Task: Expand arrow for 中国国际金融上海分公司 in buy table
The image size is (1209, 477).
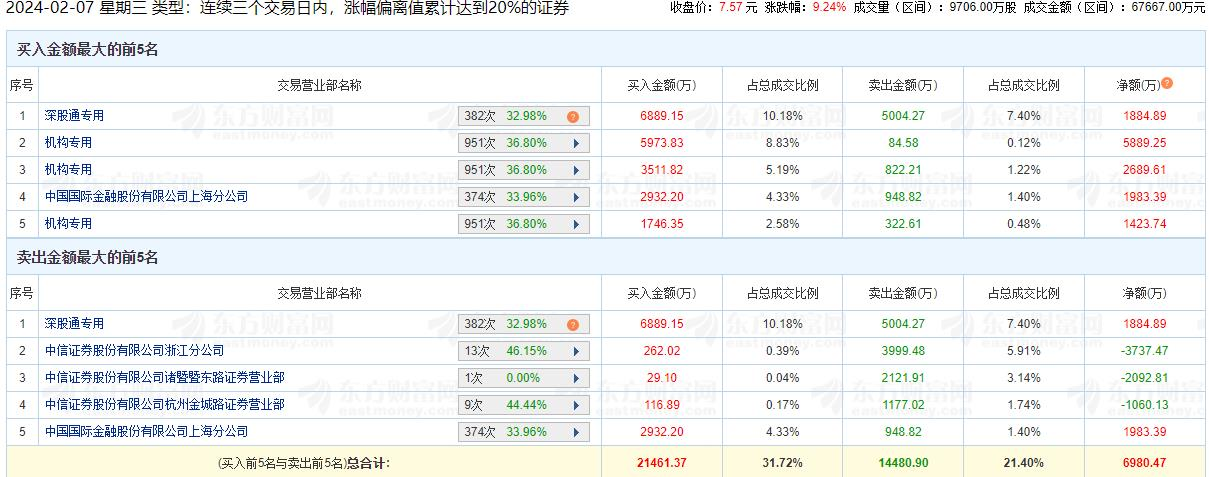Action: point(576,197)
